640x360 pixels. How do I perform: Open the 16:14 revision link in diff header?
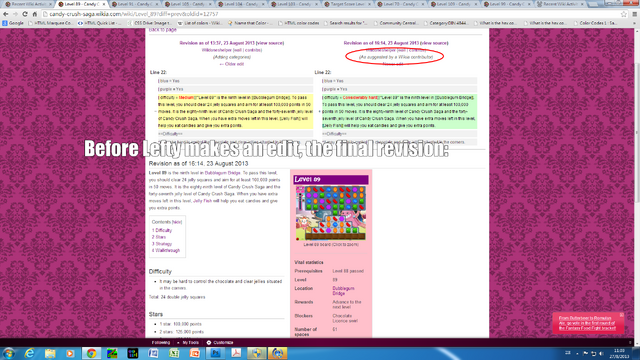pos(381,43)
